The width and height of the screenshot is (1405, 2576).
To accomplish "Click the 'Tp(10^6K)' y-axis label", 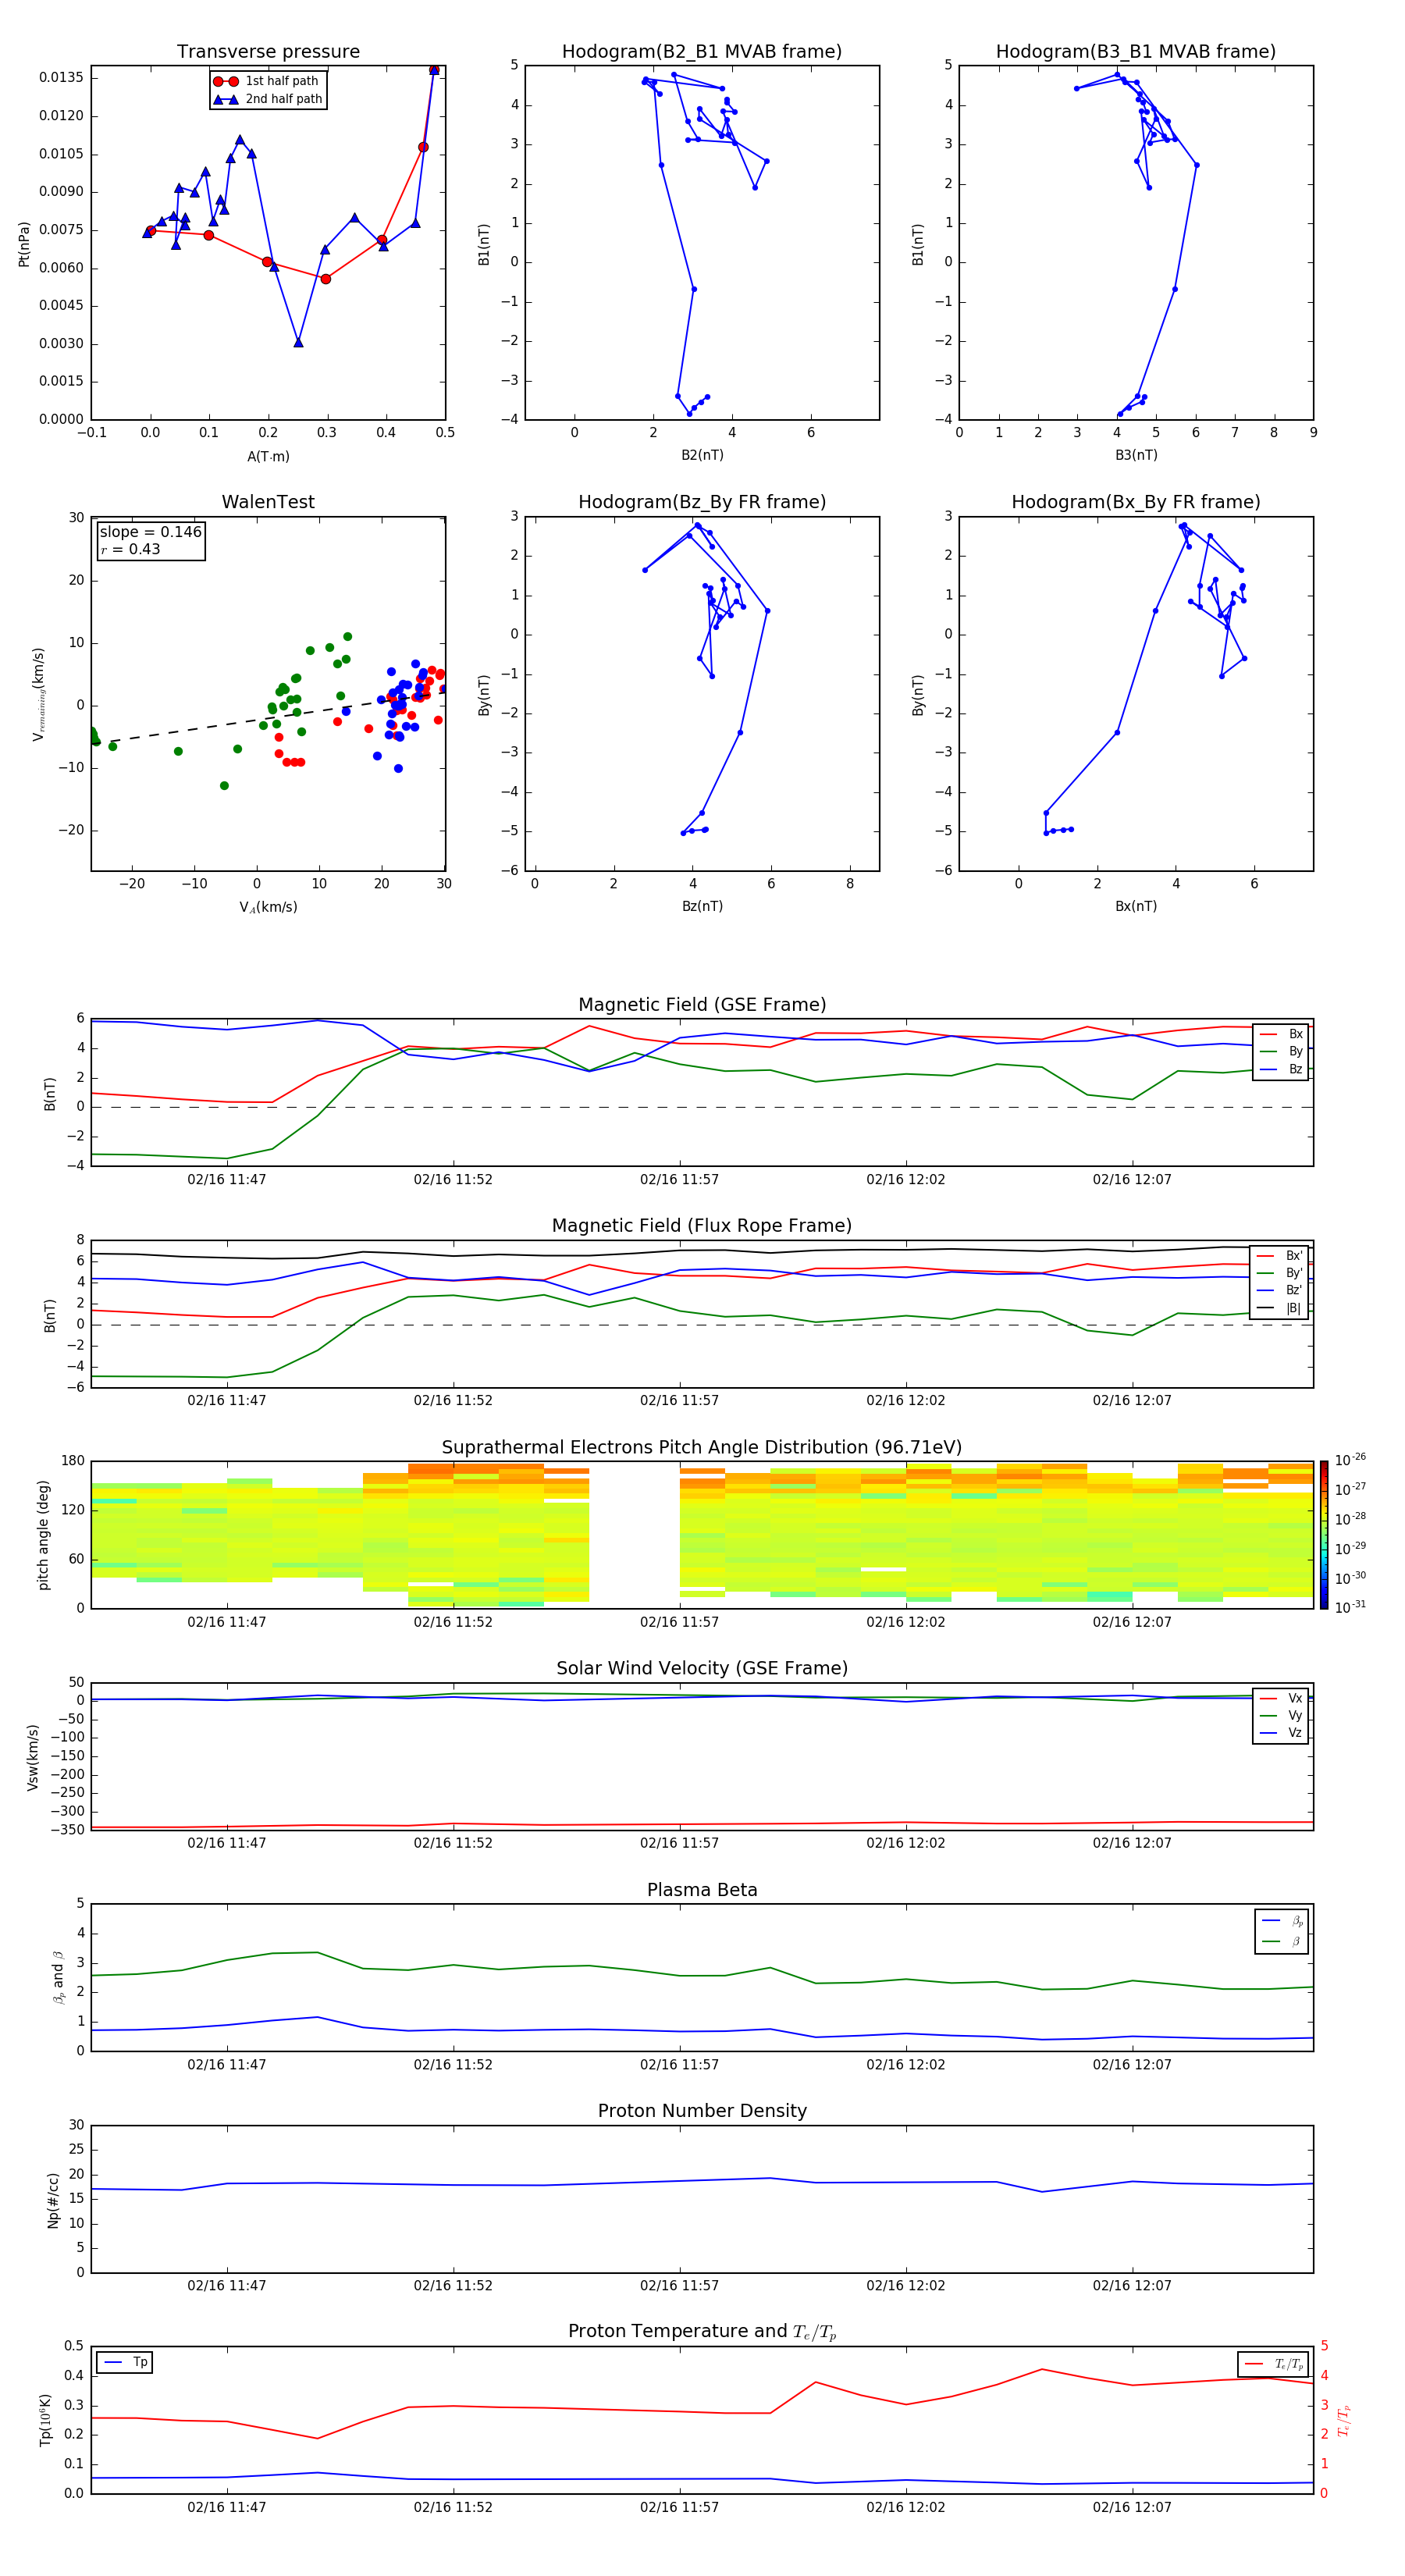I will tap(45, 2420).
